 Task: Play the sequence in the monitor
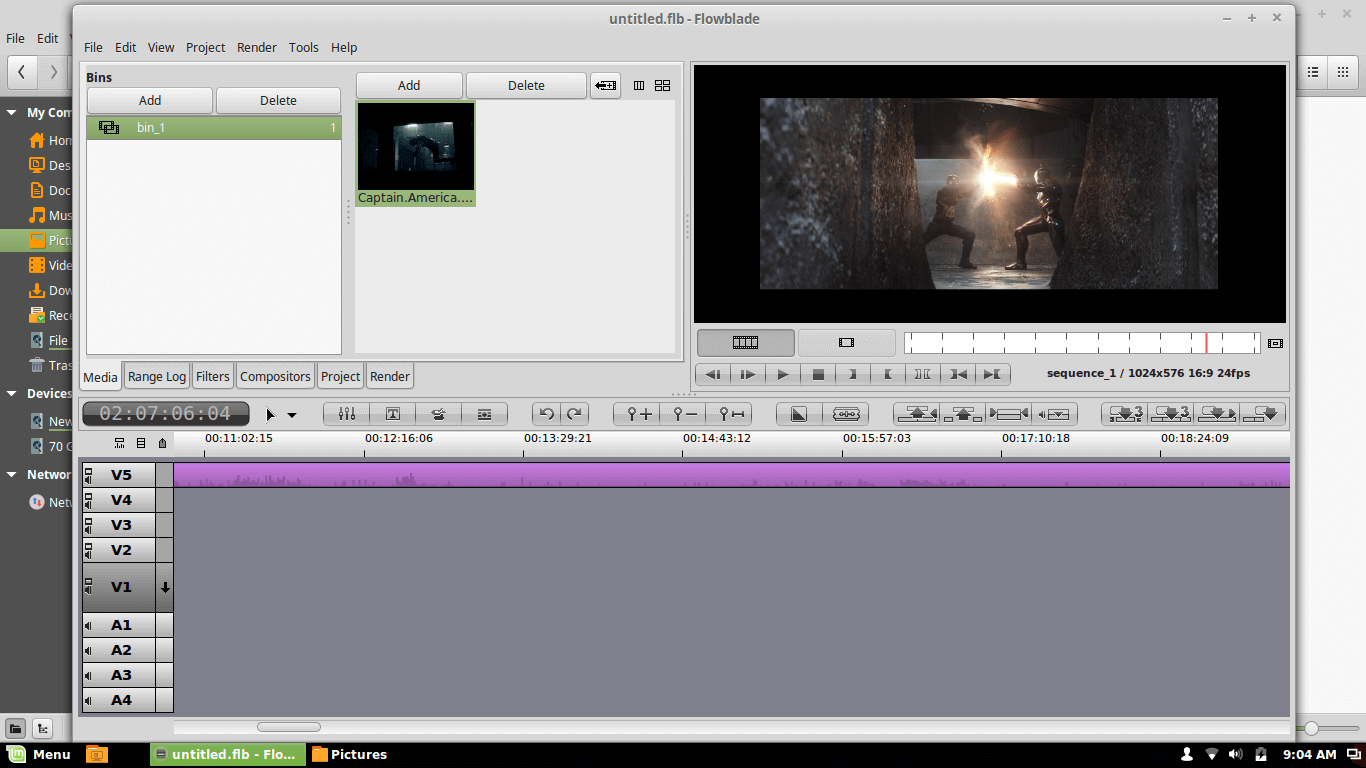pyautogui.click(x=783, y=374)
